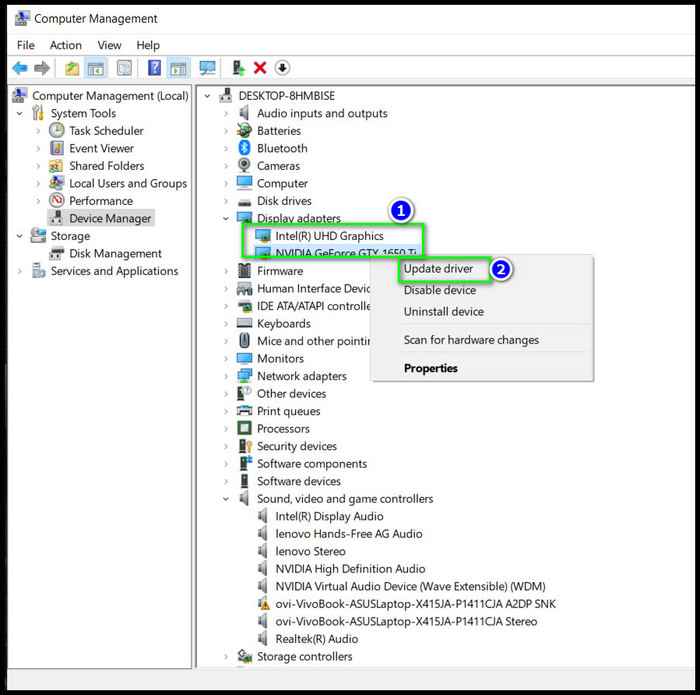Image resolution: width=700 pixels, height=695 pixels.
Task: Choose Properties from context menu
Action: pos(430,368)
